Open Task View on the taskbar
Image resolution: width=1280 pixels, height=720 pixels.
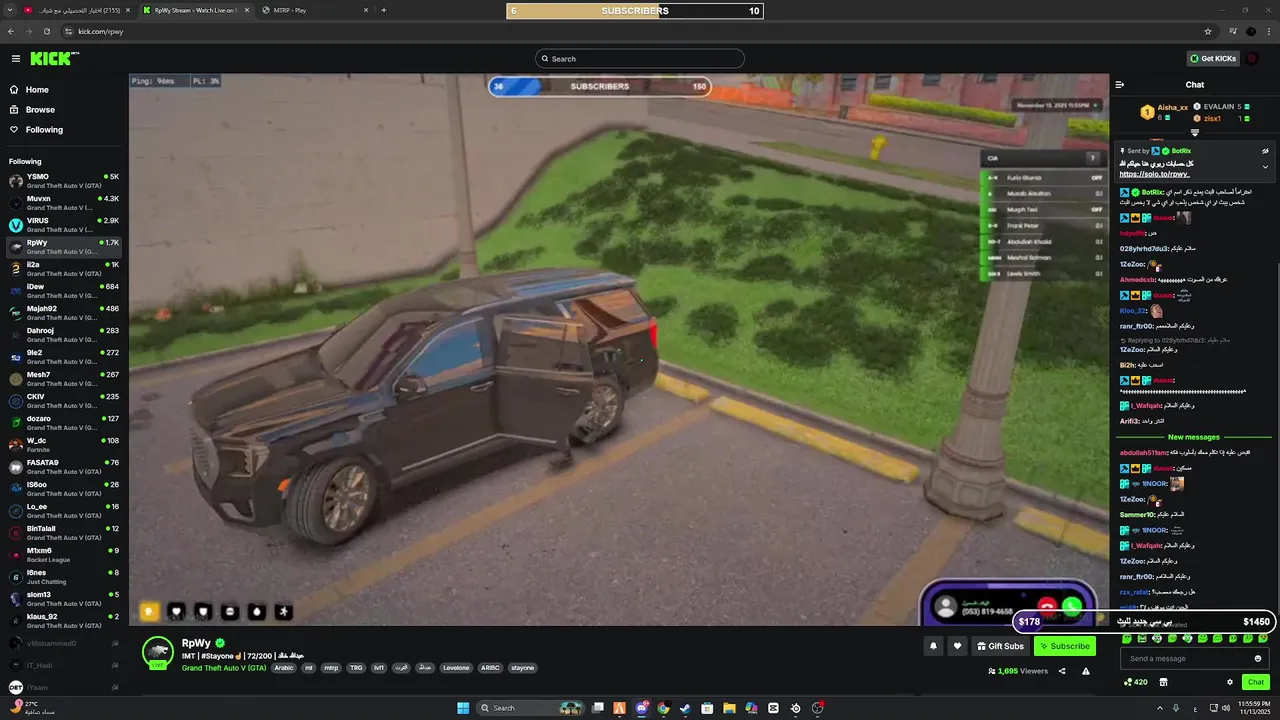coord(598,708)
